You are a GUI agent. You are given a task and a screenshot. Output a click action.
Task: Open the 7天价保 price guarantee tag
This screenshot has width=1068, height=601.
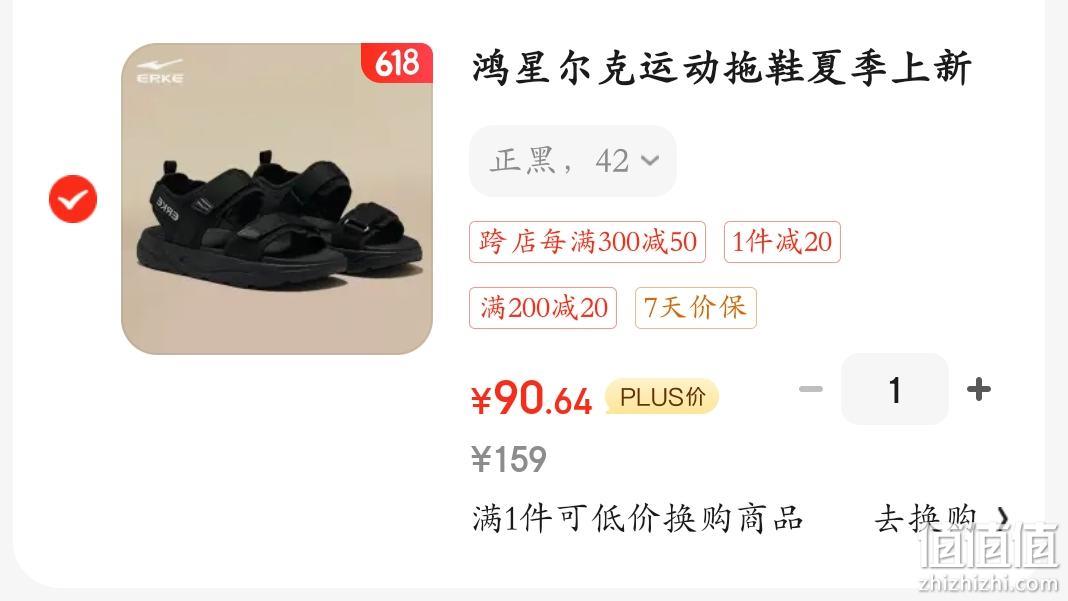(695, 308)
